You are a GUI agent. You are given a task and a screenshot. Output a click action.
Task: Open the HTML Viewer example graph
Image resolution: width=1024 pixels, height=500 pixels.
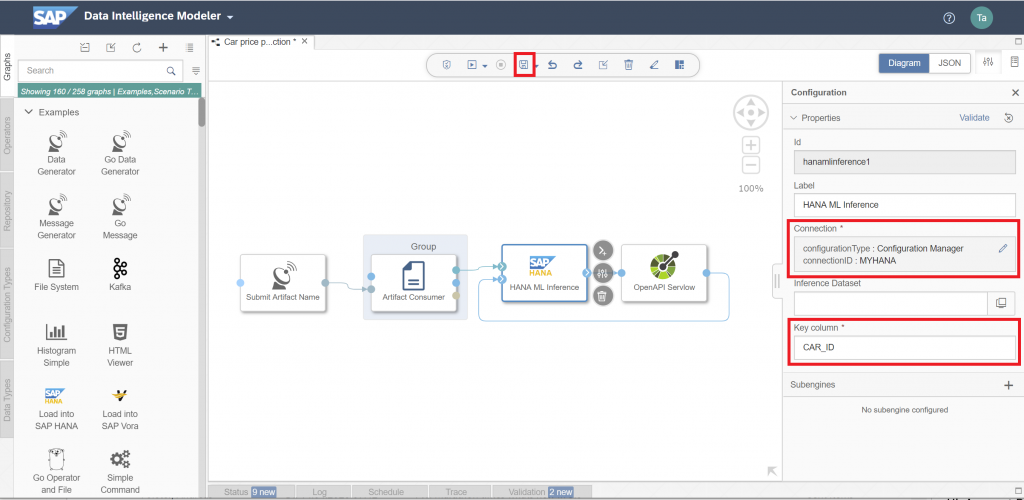[x=120, y=345]
